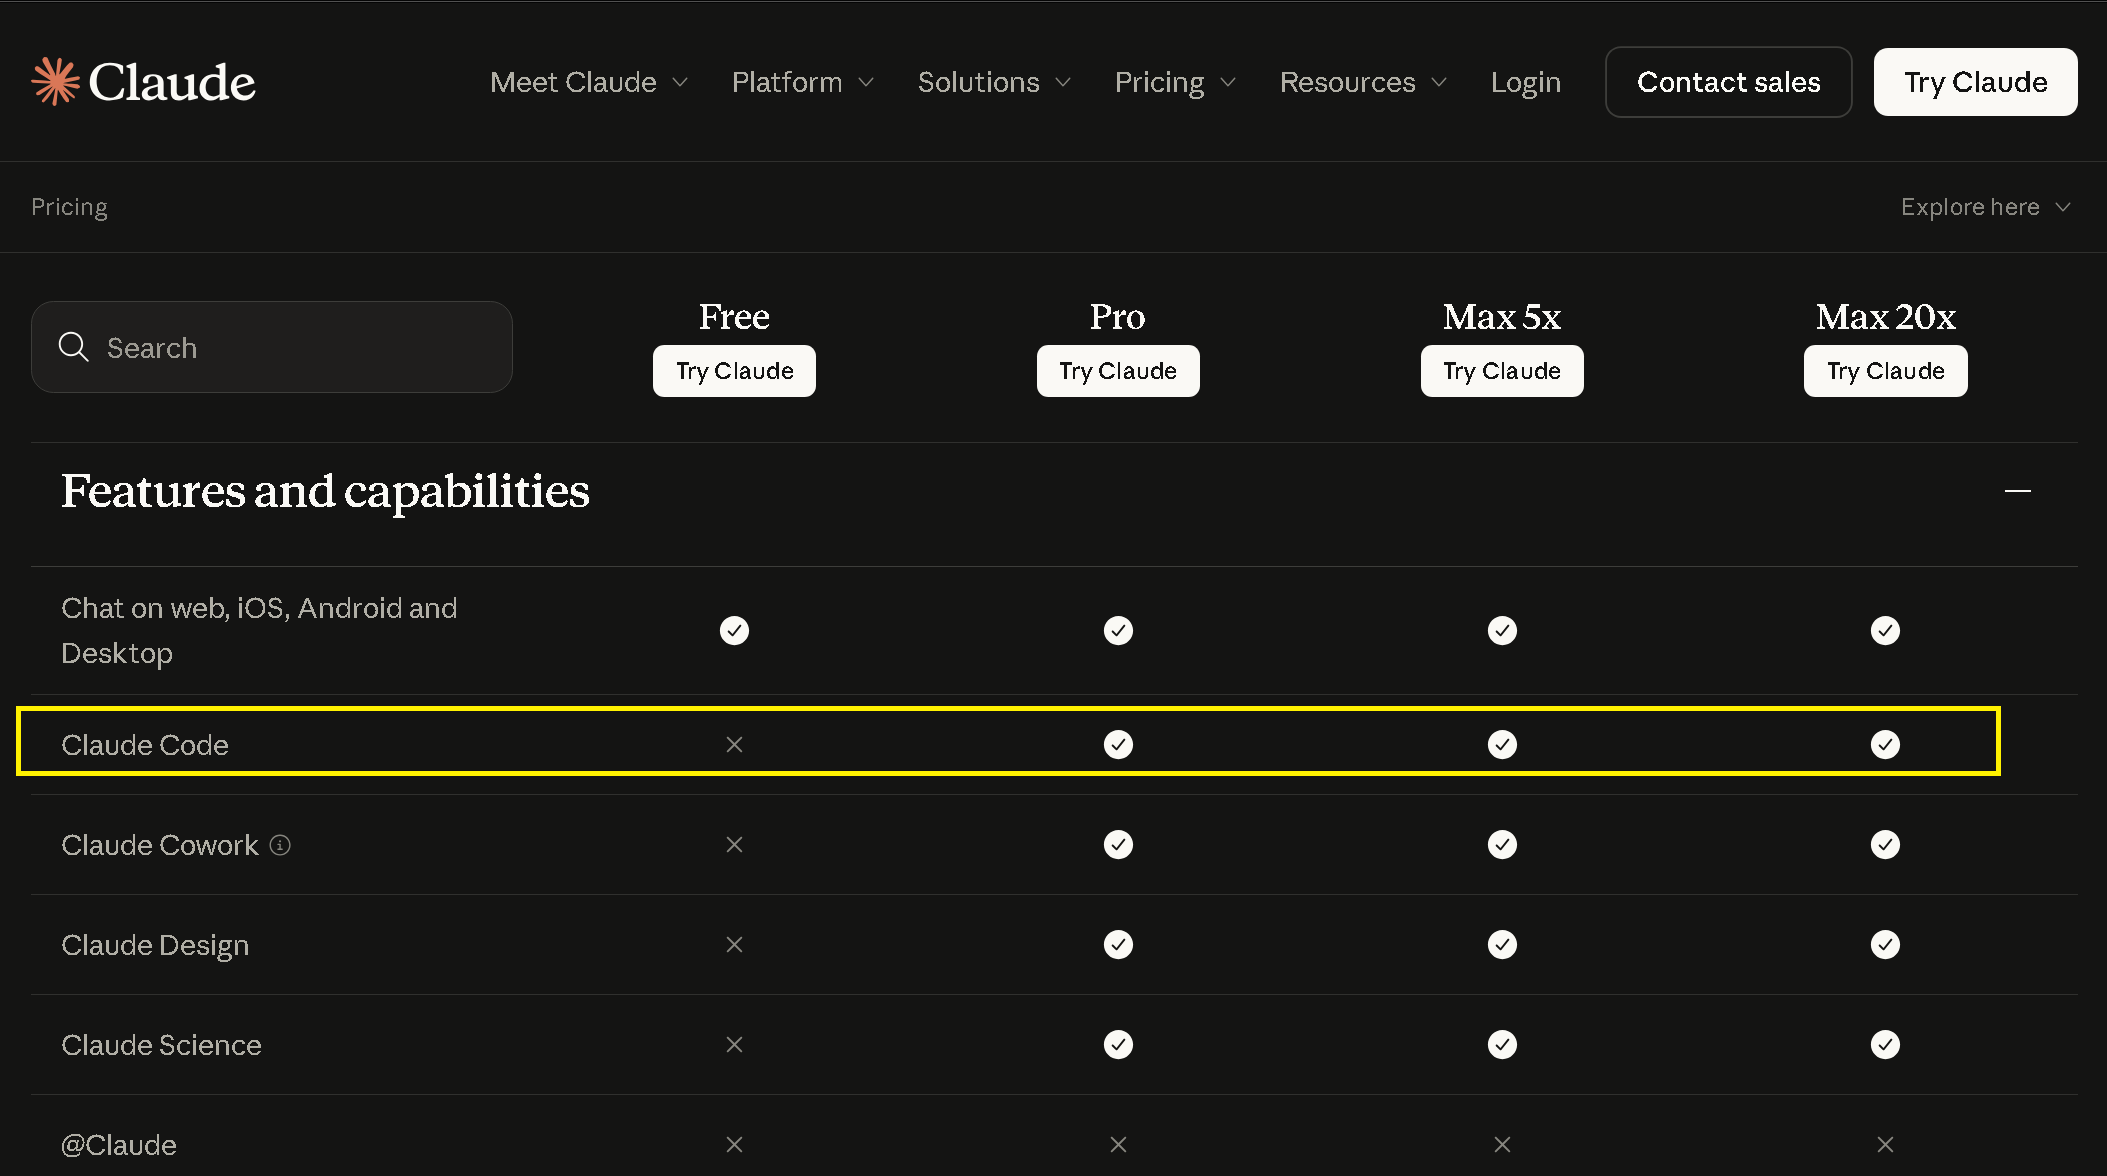Click the search magnifier icon
This screenshot has height=1176, width=2107.
(x=74, y=347)
